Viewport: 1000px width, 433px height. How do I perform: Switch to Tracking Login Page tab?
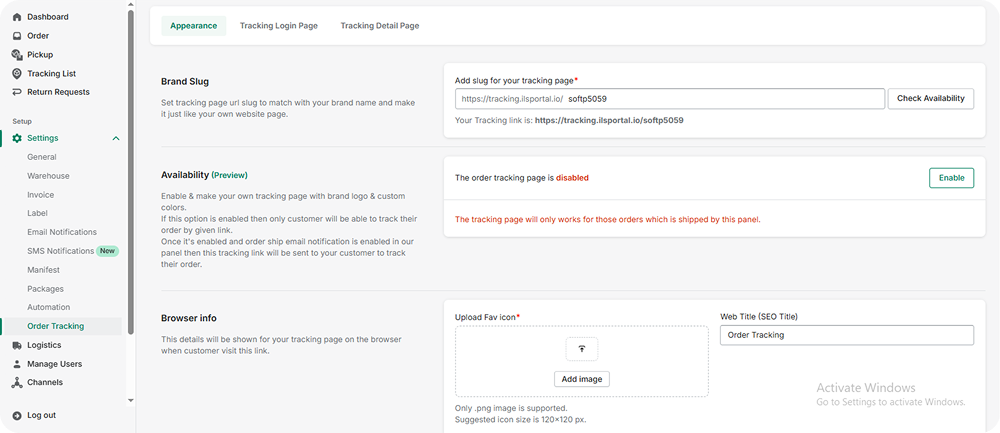278,26
